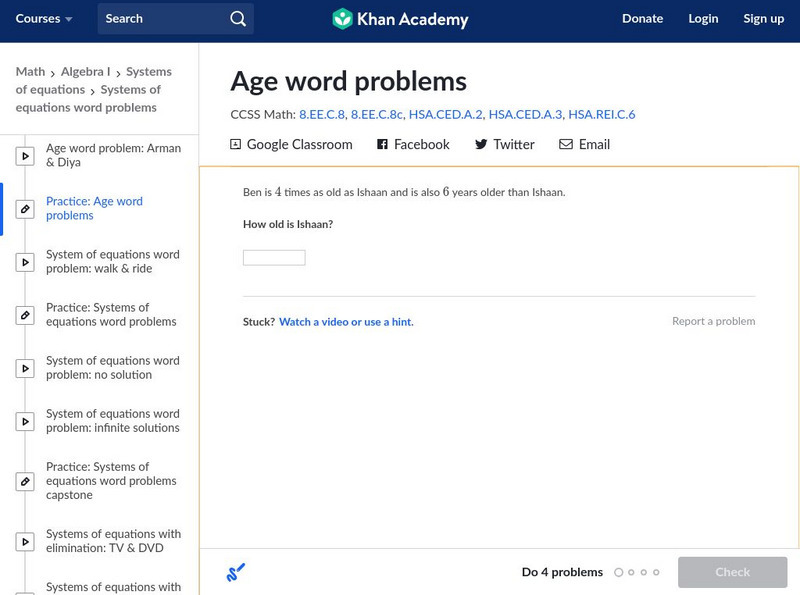The image size is (800, 595).
Task: Click the search magnifier icon
Action: 237,19
